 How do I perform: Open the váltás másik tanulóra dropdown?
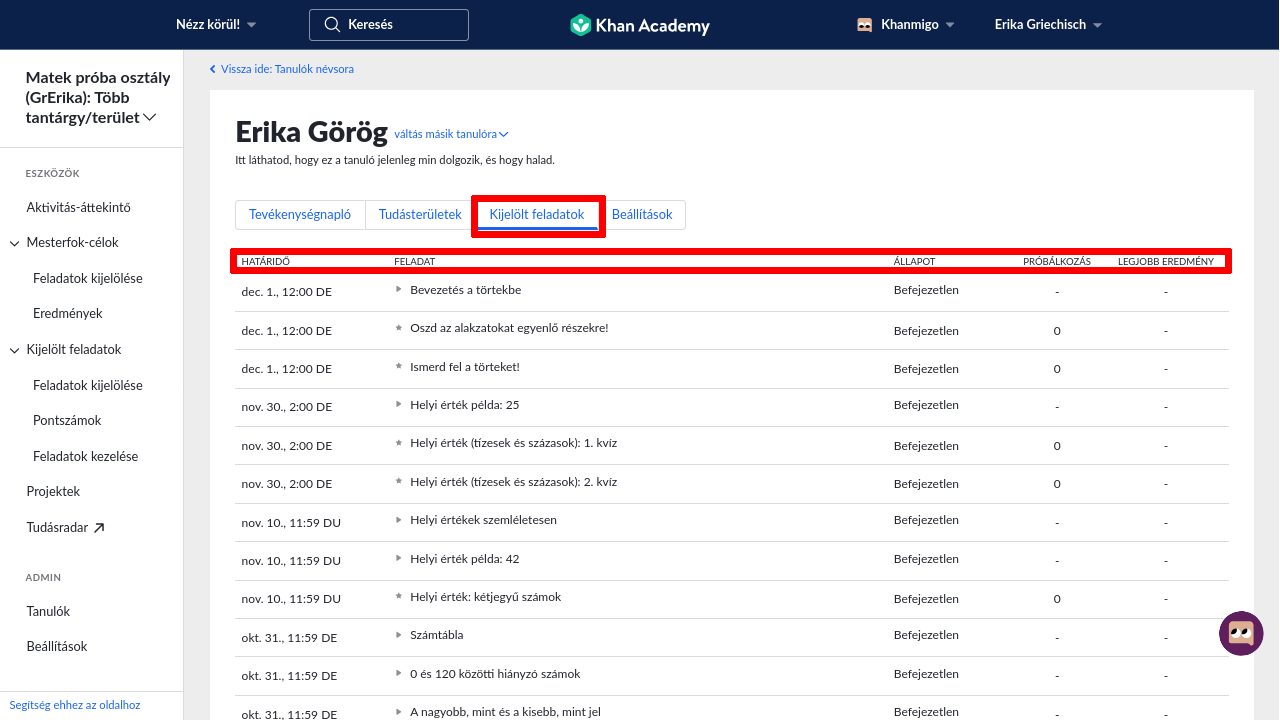451,134
